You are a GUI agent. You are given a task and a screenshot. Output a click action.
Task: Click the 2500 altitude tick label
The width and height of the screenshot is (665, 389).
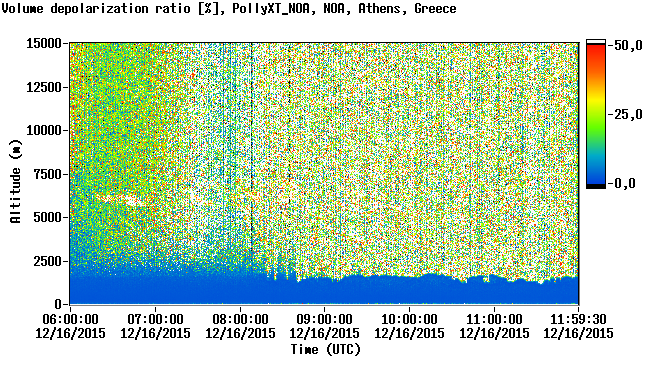pyautogui.click(x=48, y=261)
